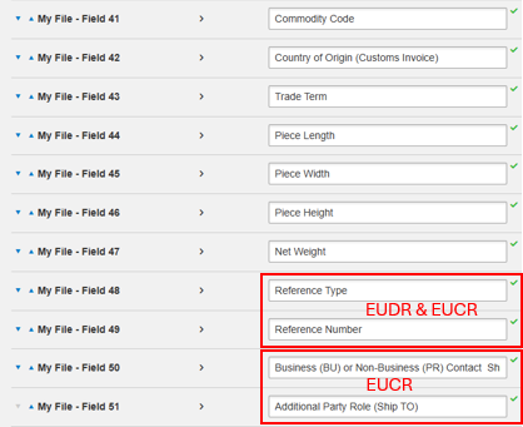
Task: Expand chevron for My File - Field 51
Action: pos(201,407)
